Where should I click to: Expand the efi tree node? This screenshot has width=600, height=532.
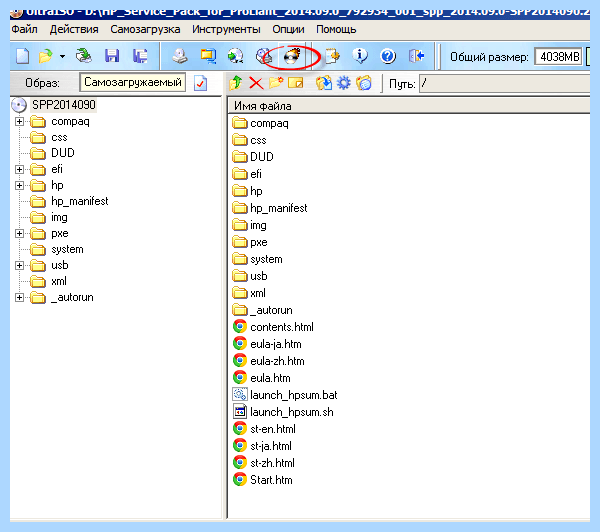(19, 169)
